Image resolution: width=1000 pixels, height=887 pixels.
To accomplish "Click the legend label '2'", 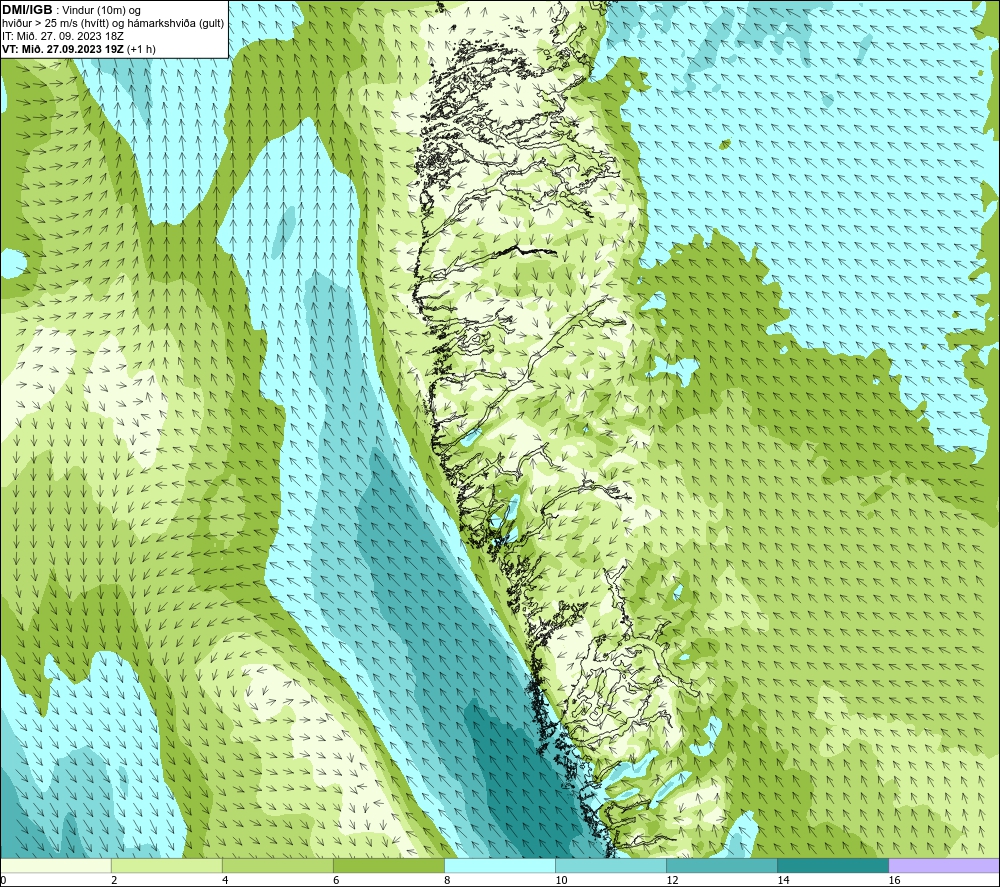I will [114, 880].
